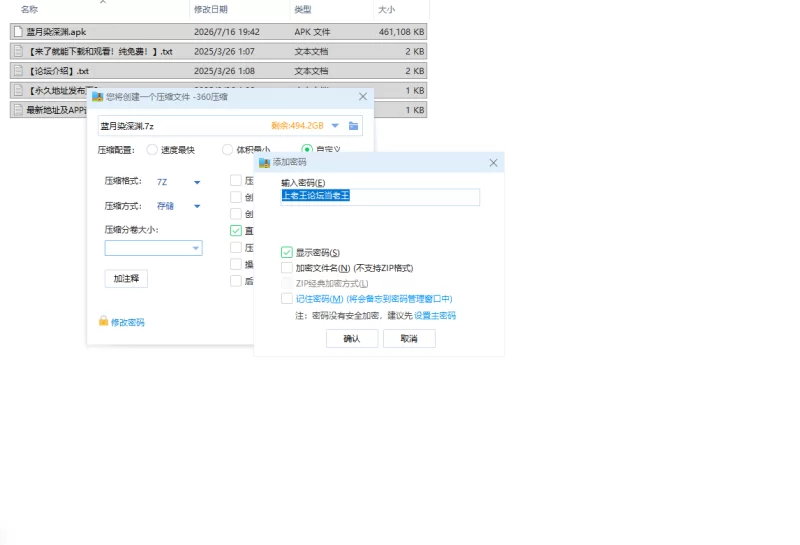Screen dimensions: 800x545
Task: Click the date 2025/3/26 1:08
Action: 224,71
